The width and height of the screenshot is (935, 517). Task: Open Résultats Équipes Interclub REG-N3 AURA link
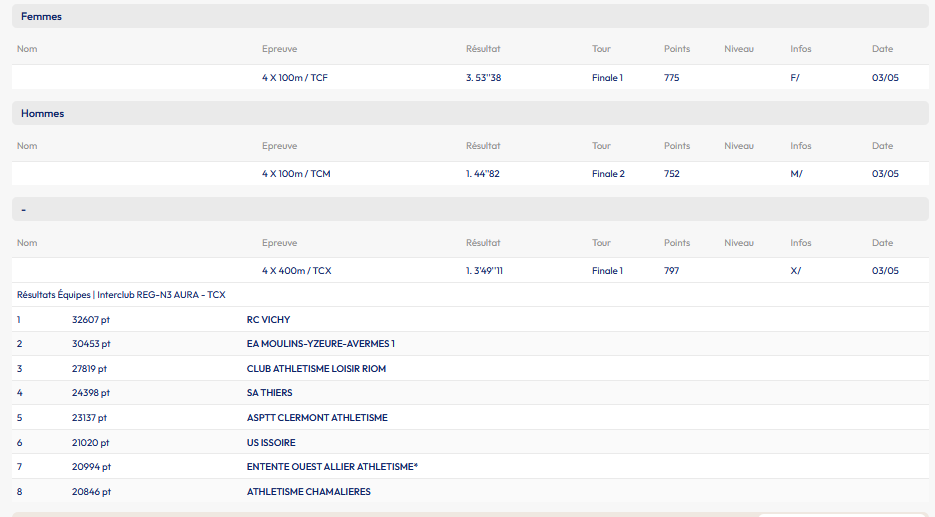tap(121, 295)
